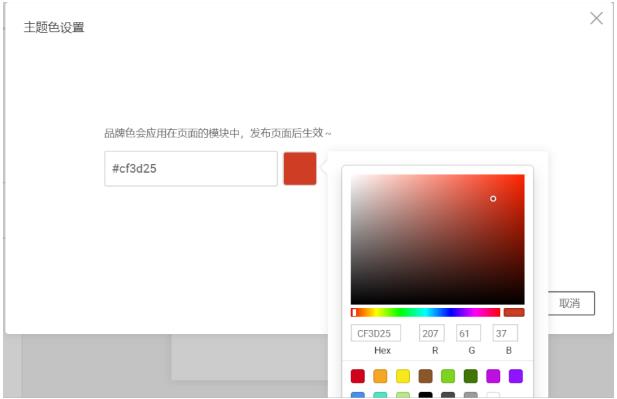
Task: Select the yellow preset color swatch
Action: 403,376
